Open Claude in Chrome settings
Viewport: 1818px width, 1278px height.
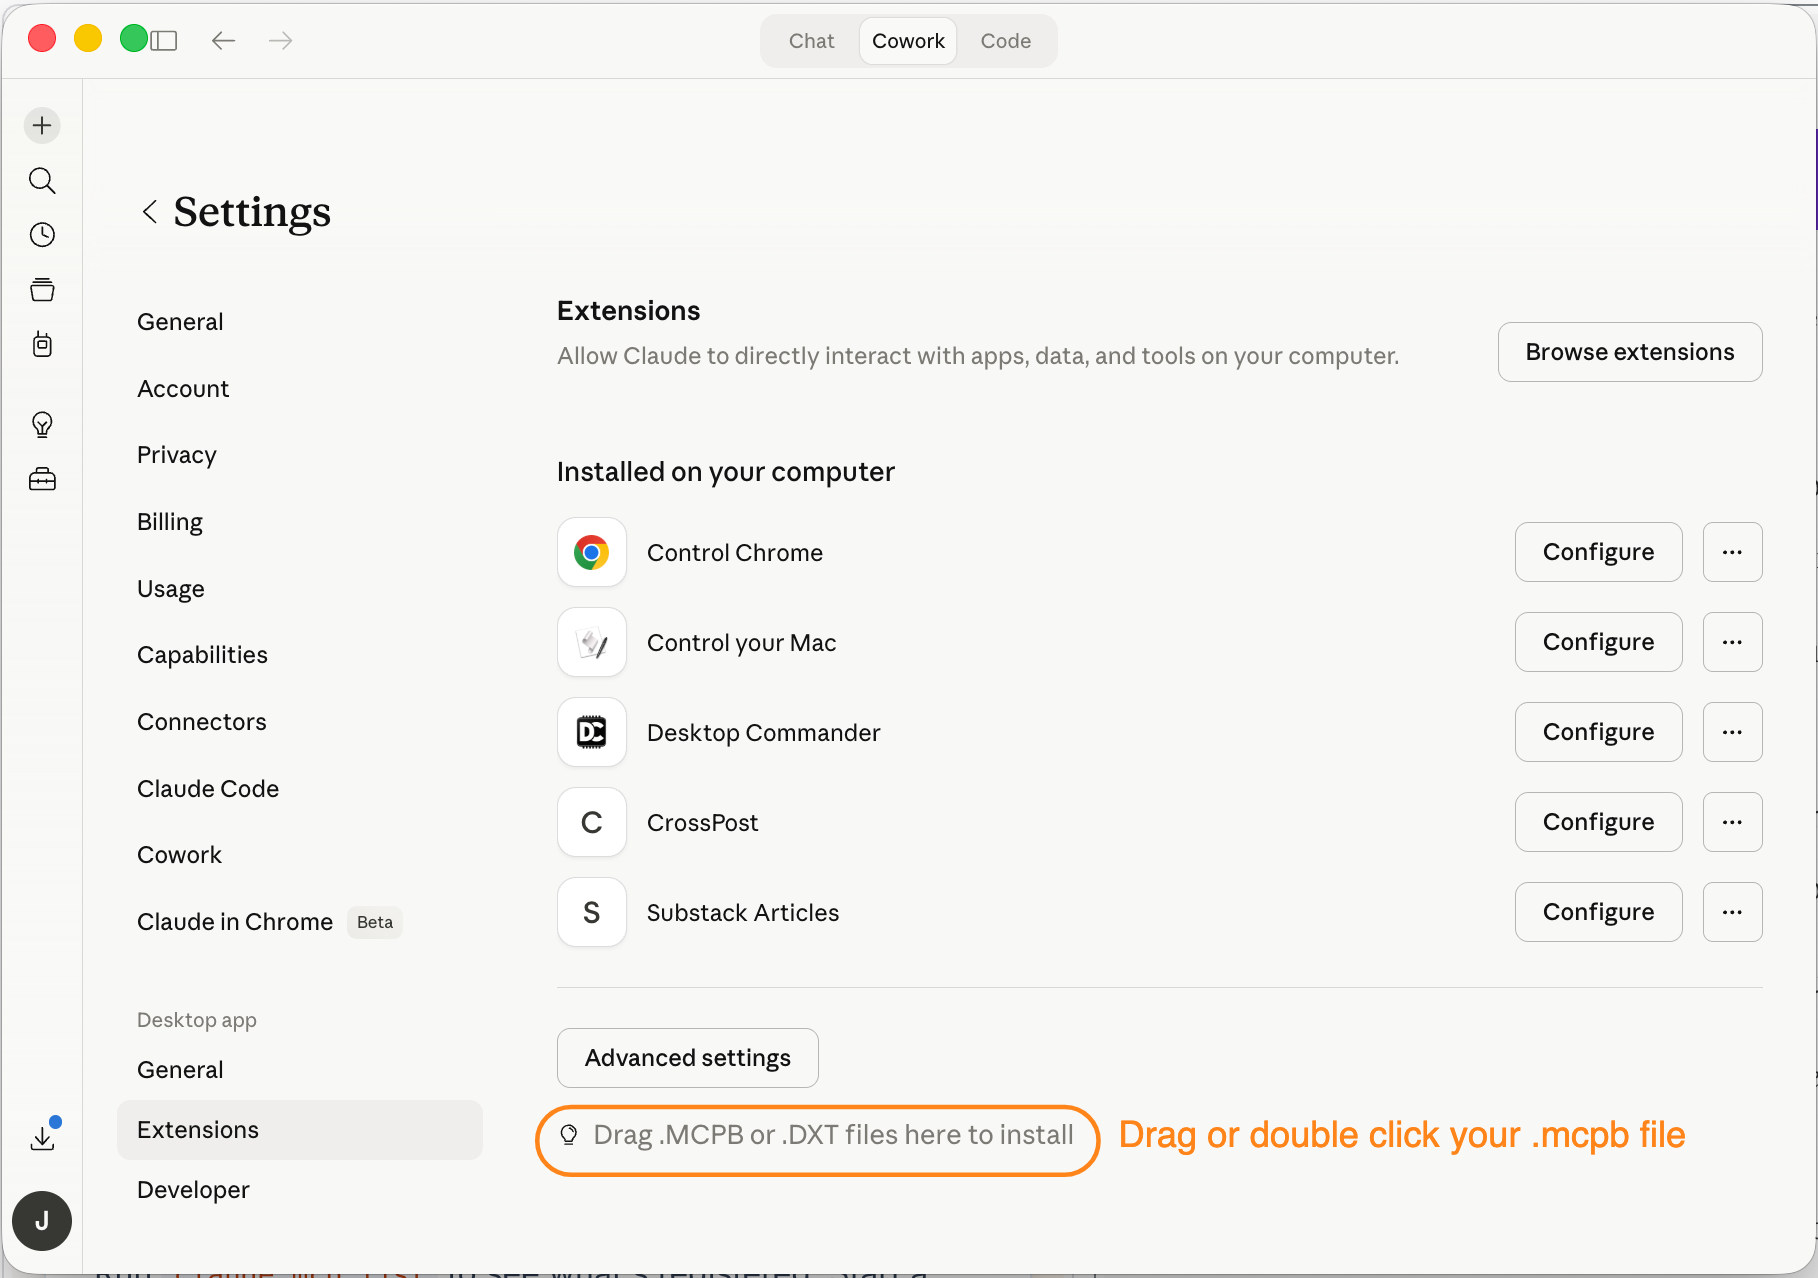tap(235, 922)
